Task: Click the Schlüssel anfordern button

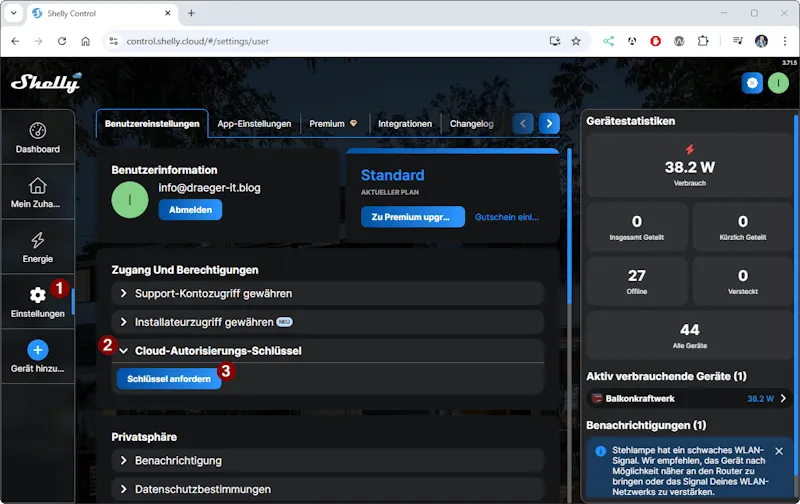Action: [x=169, y=379]
